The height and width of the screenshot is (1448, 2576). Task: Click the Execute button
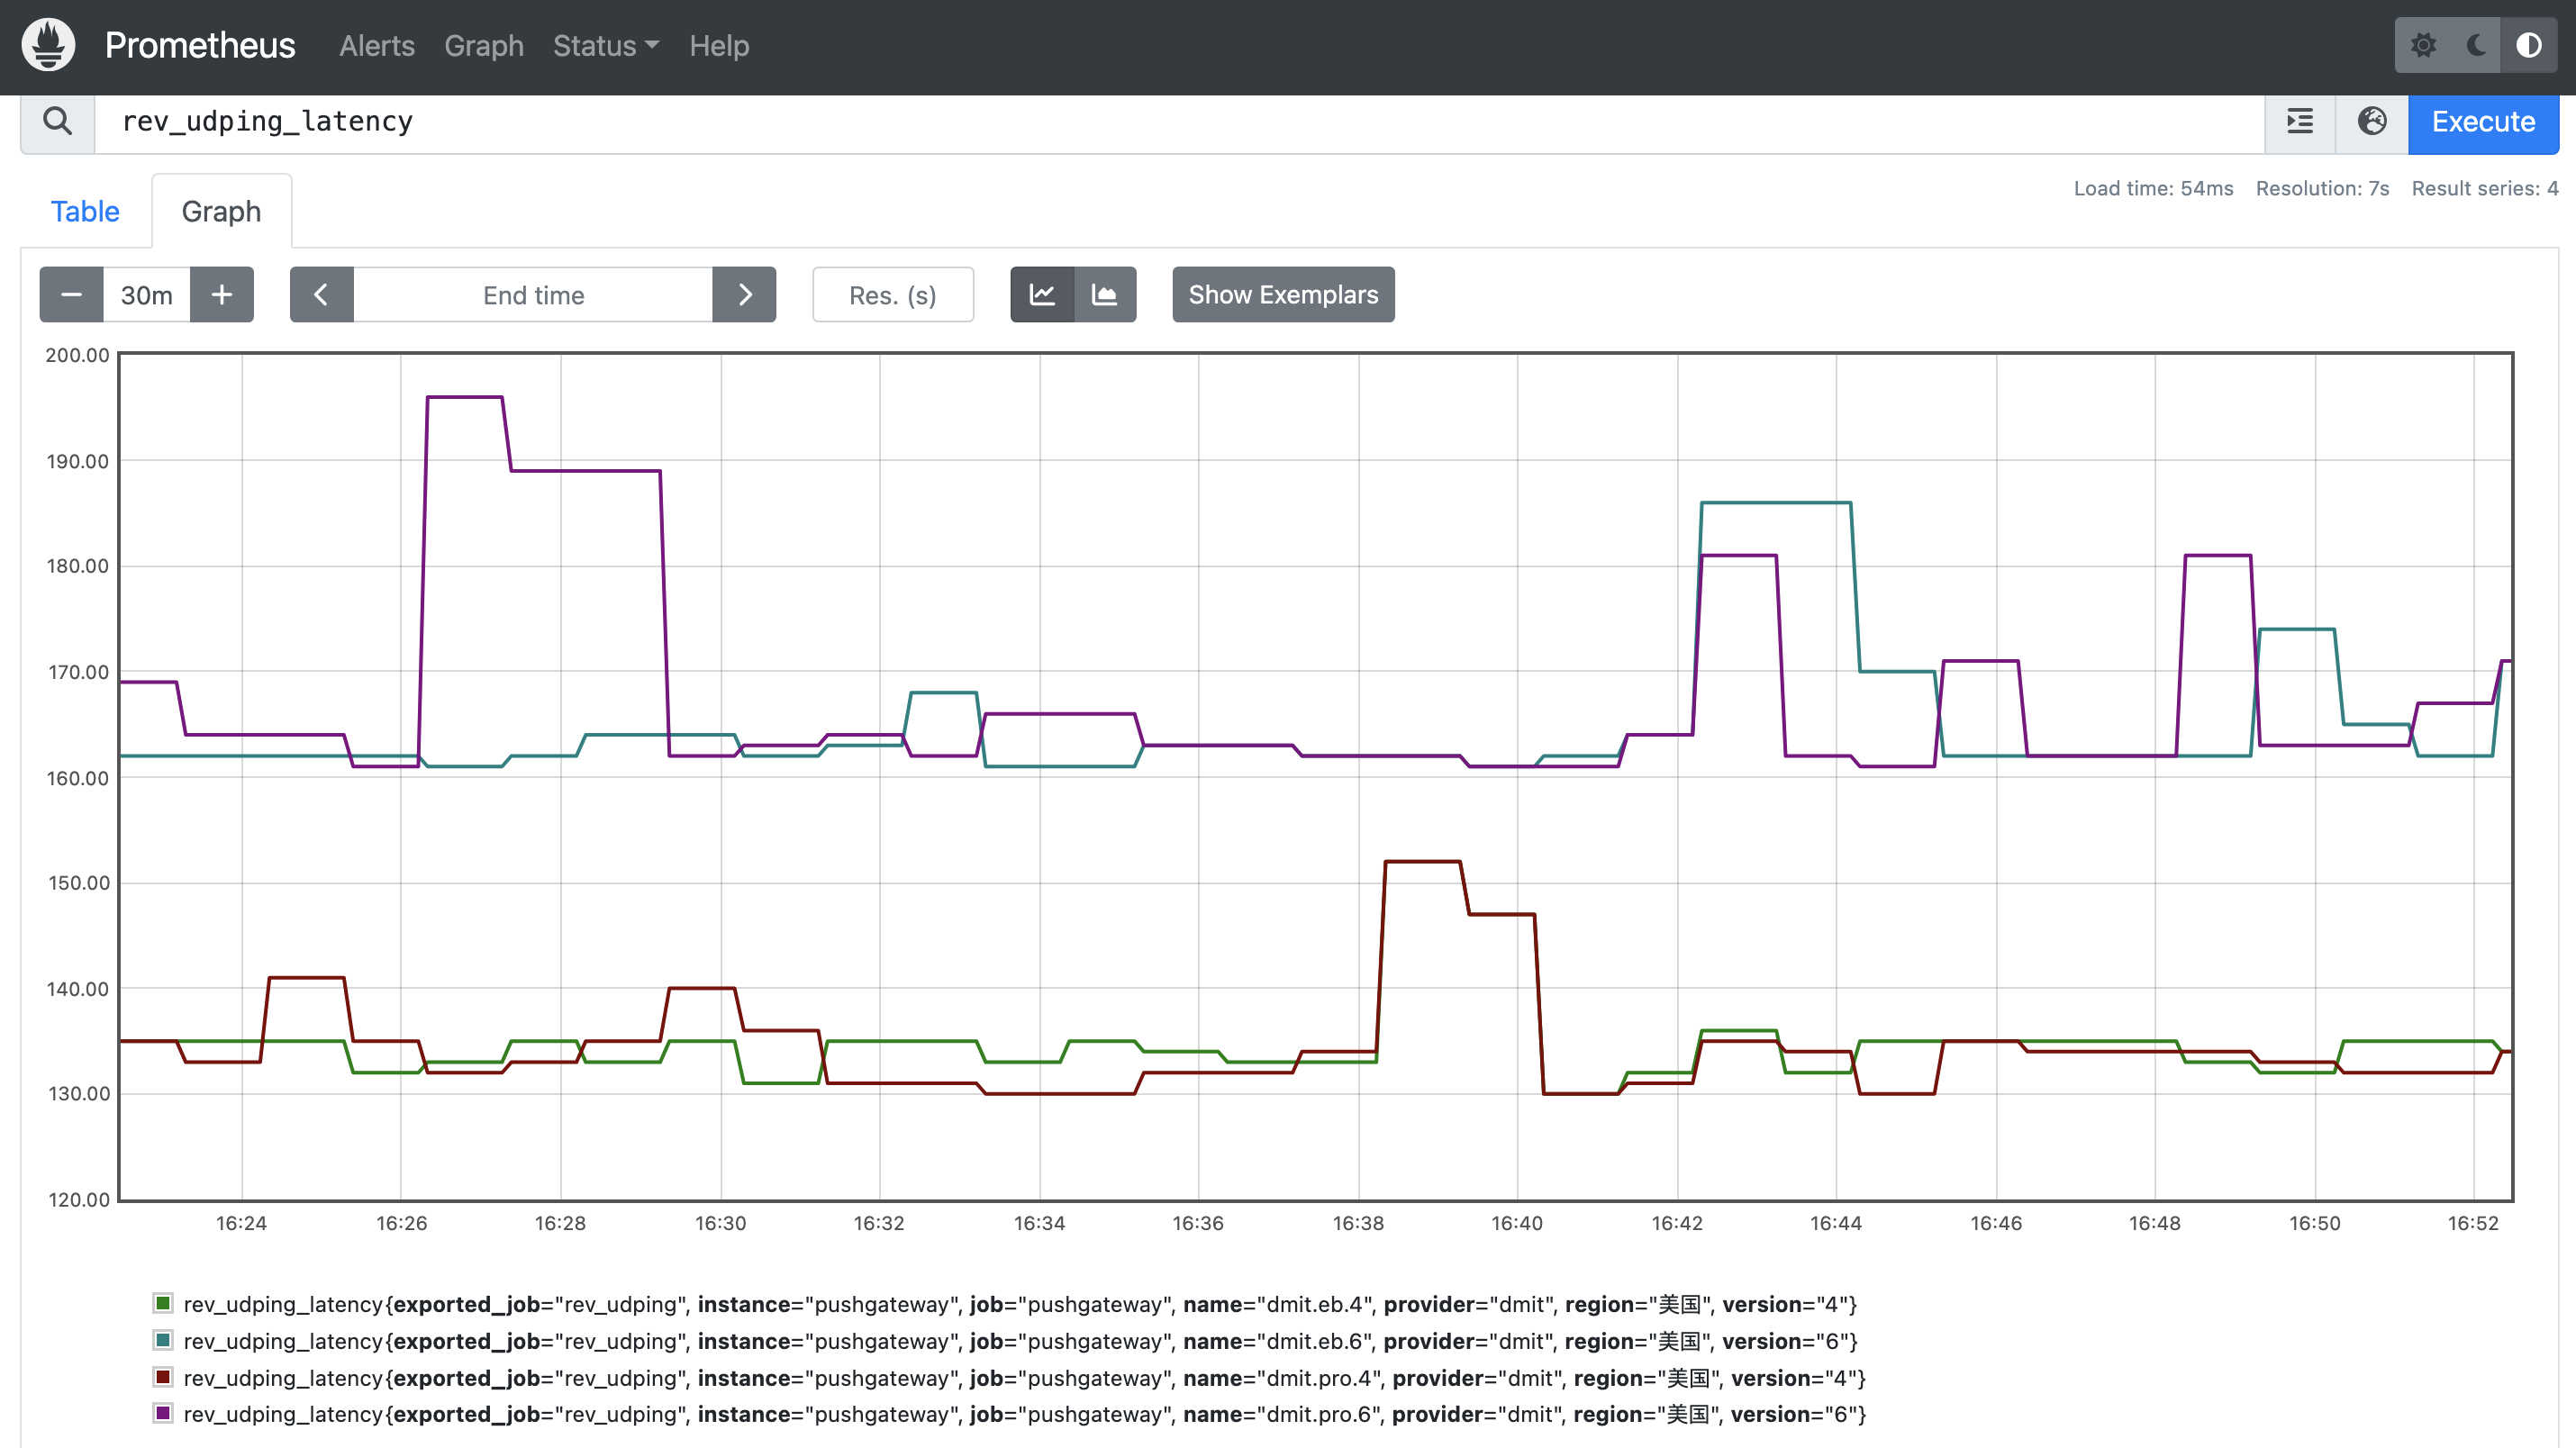[2483, 122]
